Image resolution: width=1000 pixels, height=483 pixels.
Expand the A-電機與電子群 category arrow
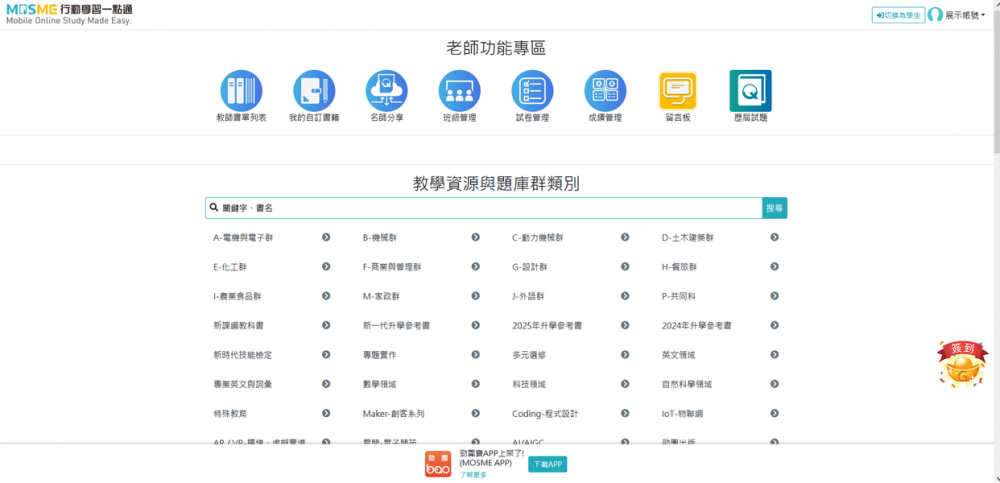326,238
